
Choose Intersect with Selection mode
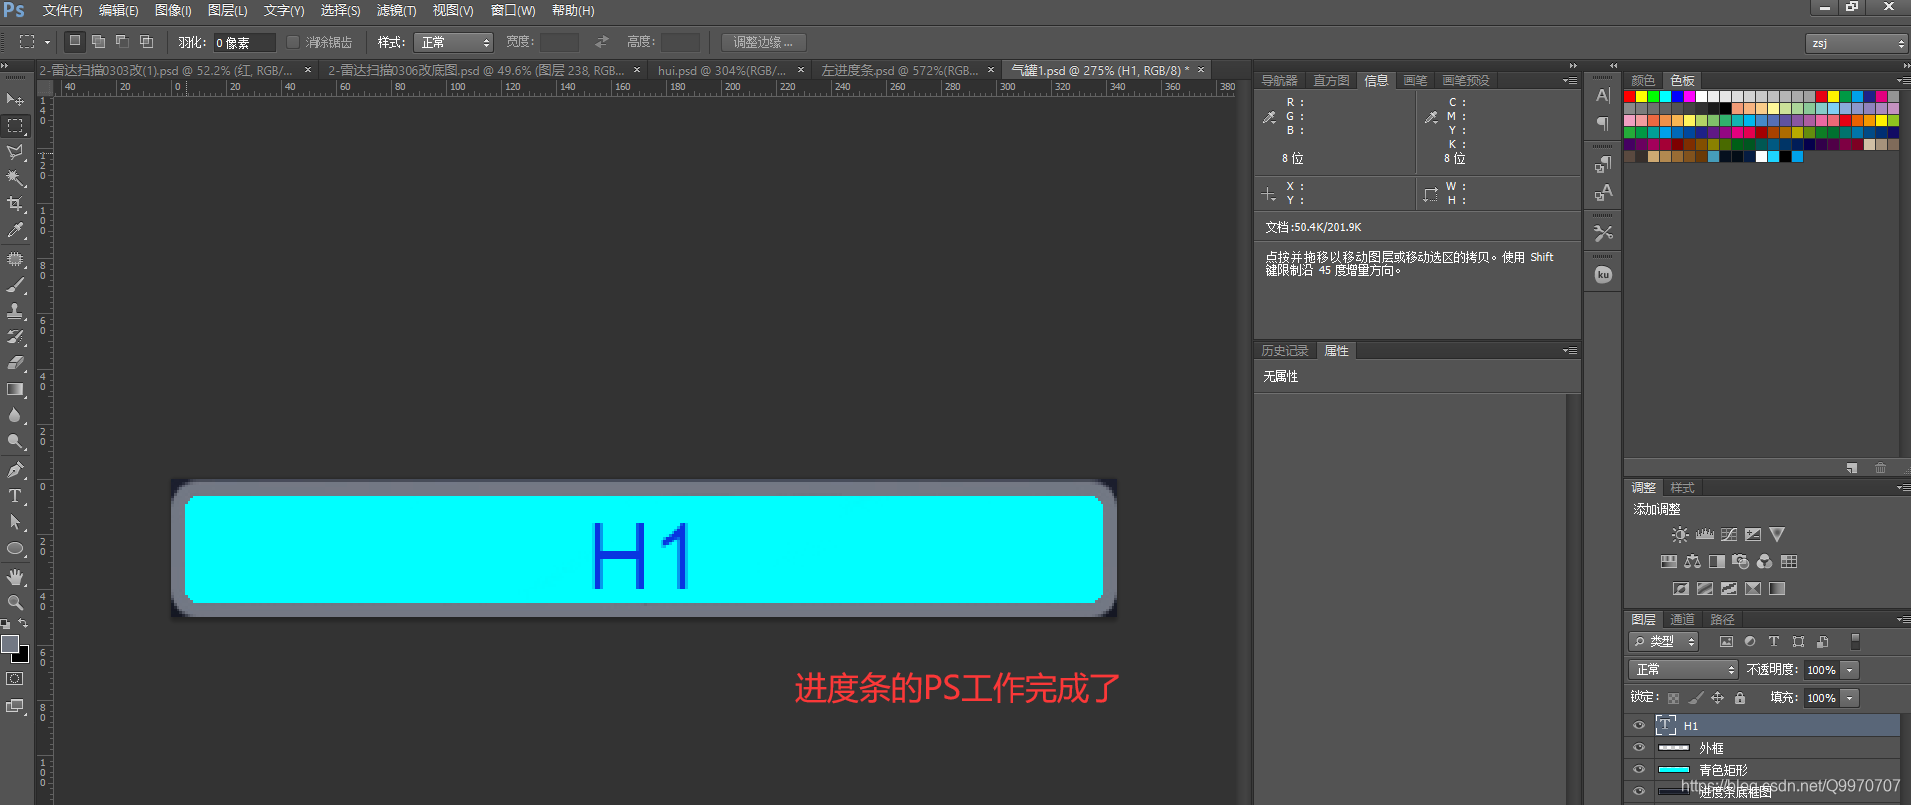[146, 42]
